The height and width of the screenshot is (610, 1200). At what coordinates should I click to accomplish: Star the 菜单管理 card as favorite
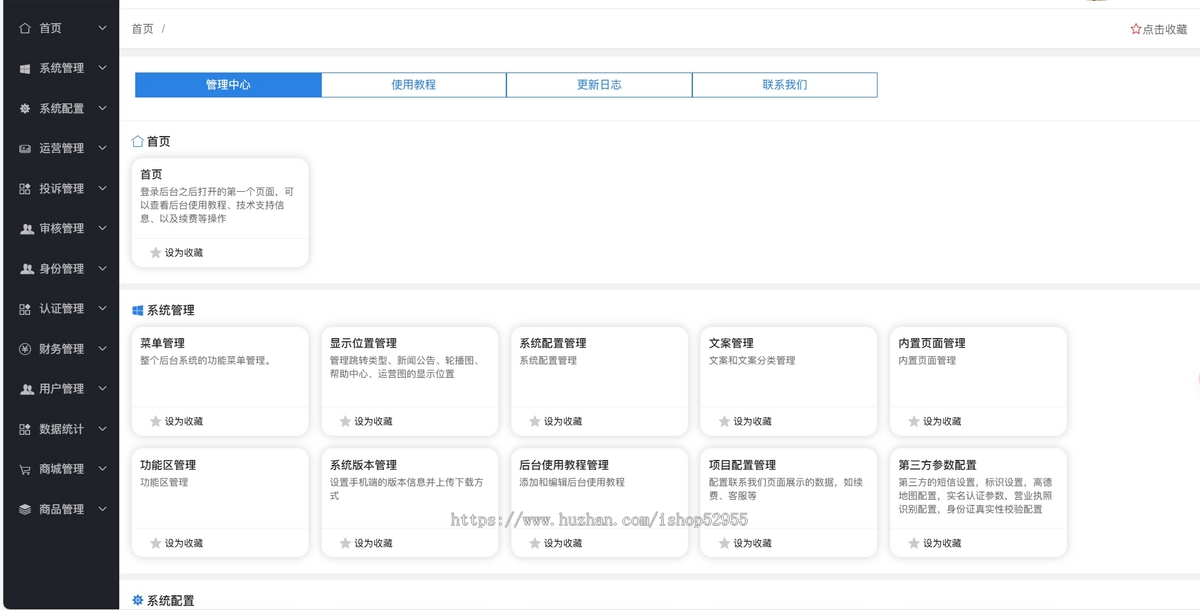pos(155,421)
